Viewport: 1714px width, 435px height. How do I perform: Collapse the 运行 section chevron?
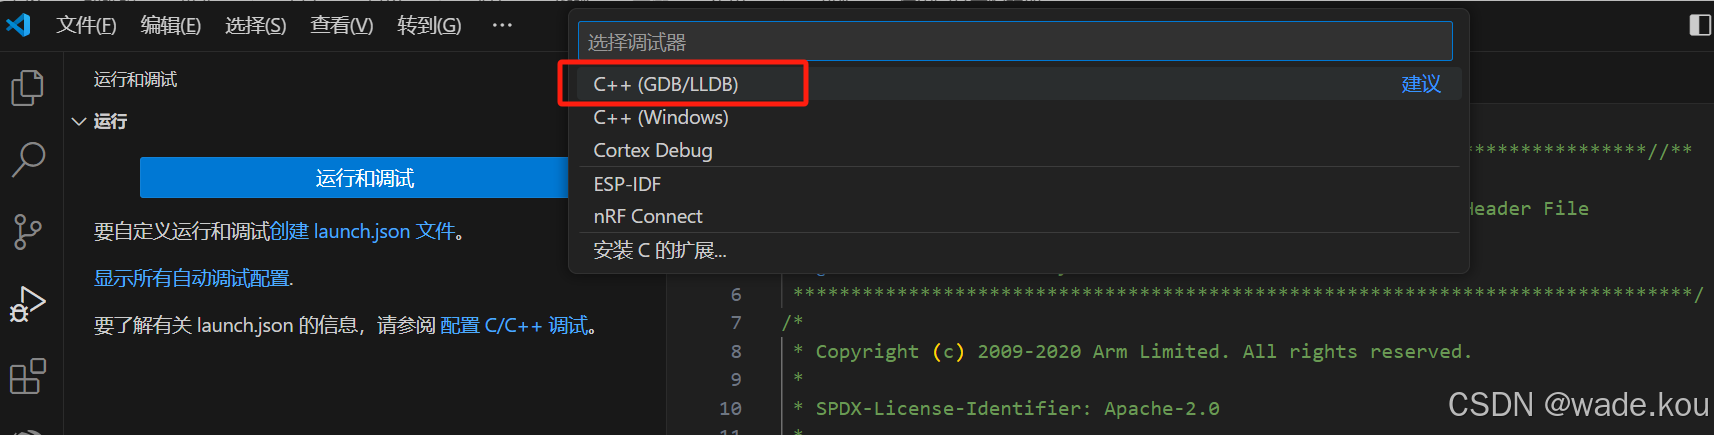pos(79,121)
